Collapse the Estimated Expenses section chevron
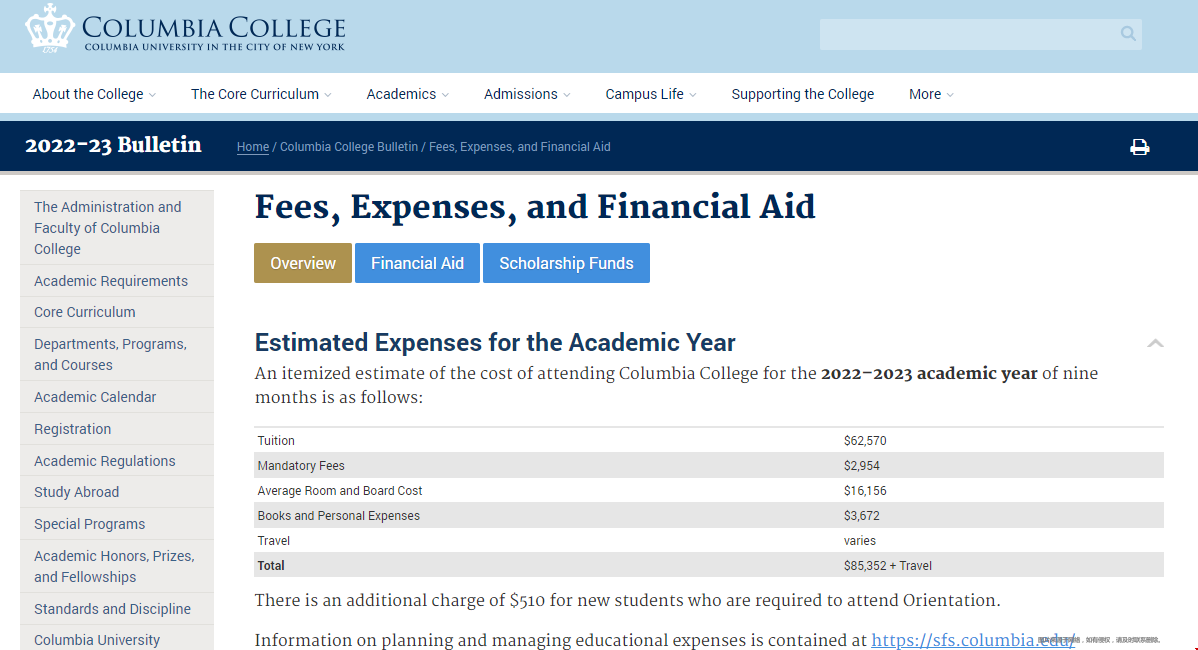The height and width of the screenshot is (650, 1198). click(x=1155, y=343)
